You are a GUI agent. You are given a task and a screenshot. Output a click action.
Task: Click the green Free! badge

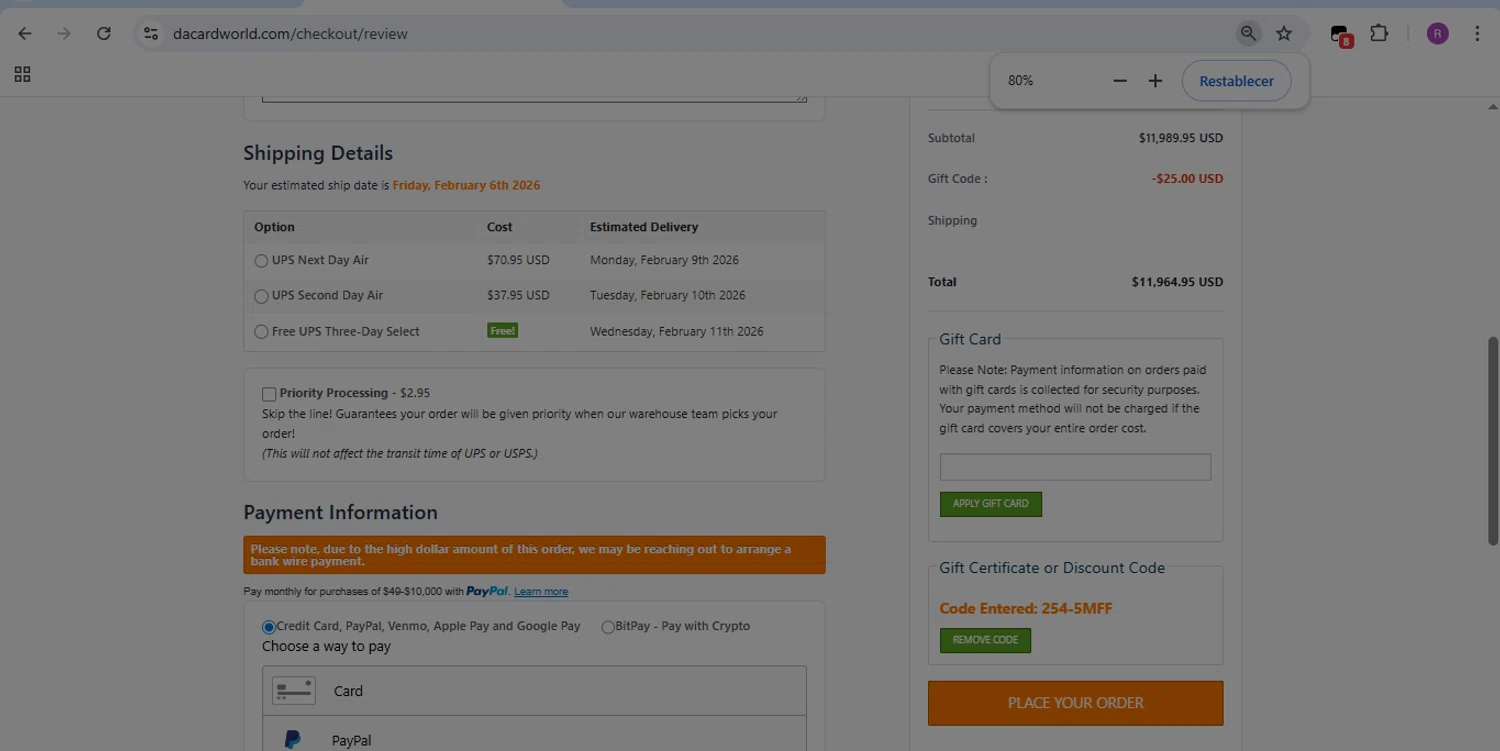pos(502,331)
